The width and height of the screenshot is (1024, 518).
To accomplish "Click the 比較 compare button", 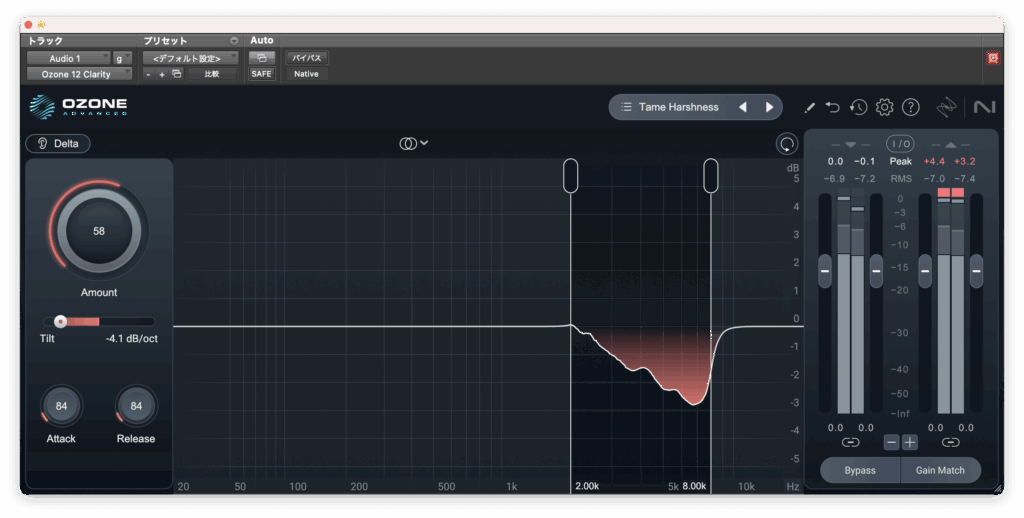I will click(212, 74).
